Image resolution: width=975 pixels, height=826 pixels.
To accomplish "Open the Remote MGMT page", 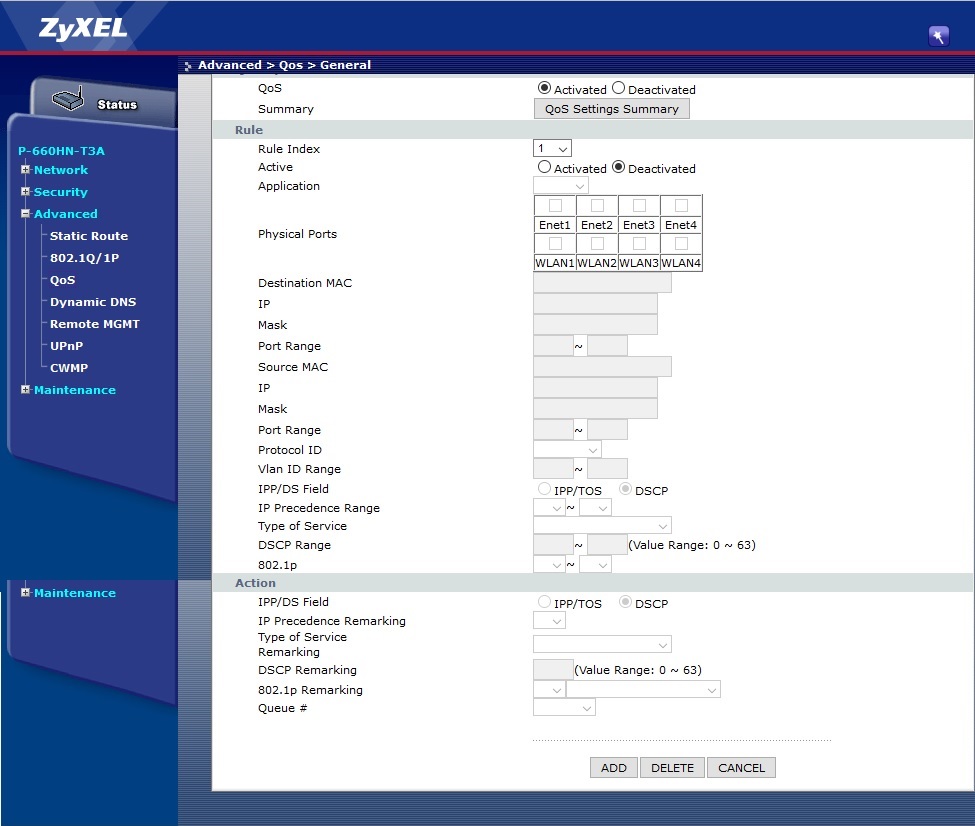I will tap(94, 324).
